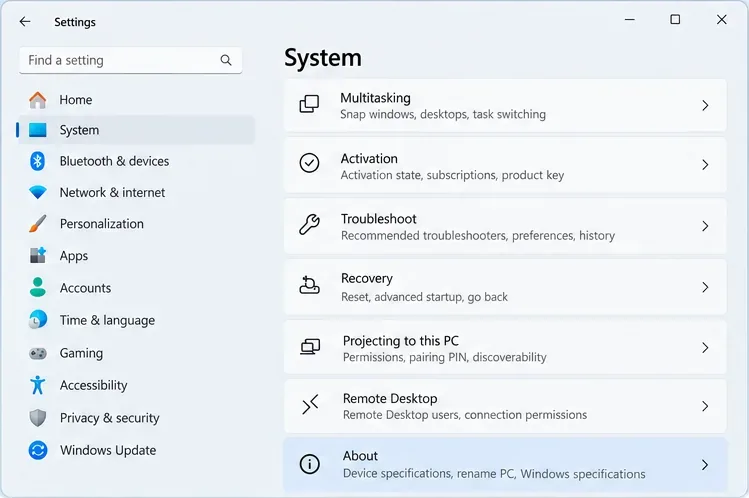Screen dimensions: 749x498
Task: Click the back arrow icon
Action: click(x=25, y=21)
